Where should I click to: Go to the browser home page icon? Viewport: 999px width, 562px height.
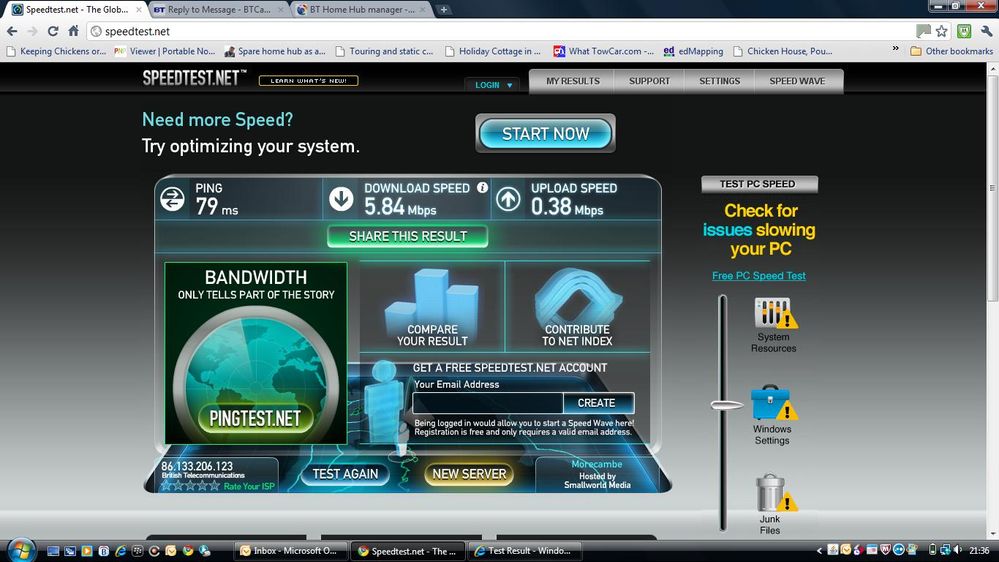coord(73,31)
